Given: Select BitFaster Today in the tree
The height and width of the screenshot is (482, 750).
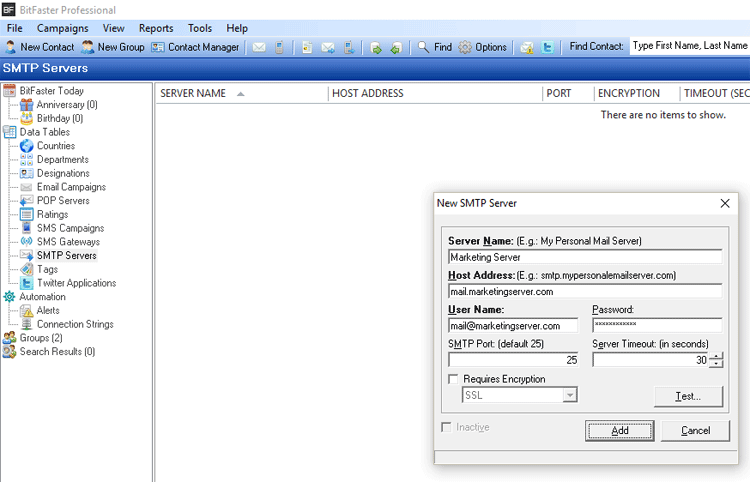Looking at the screenshot, I should [x=51, y=91].
